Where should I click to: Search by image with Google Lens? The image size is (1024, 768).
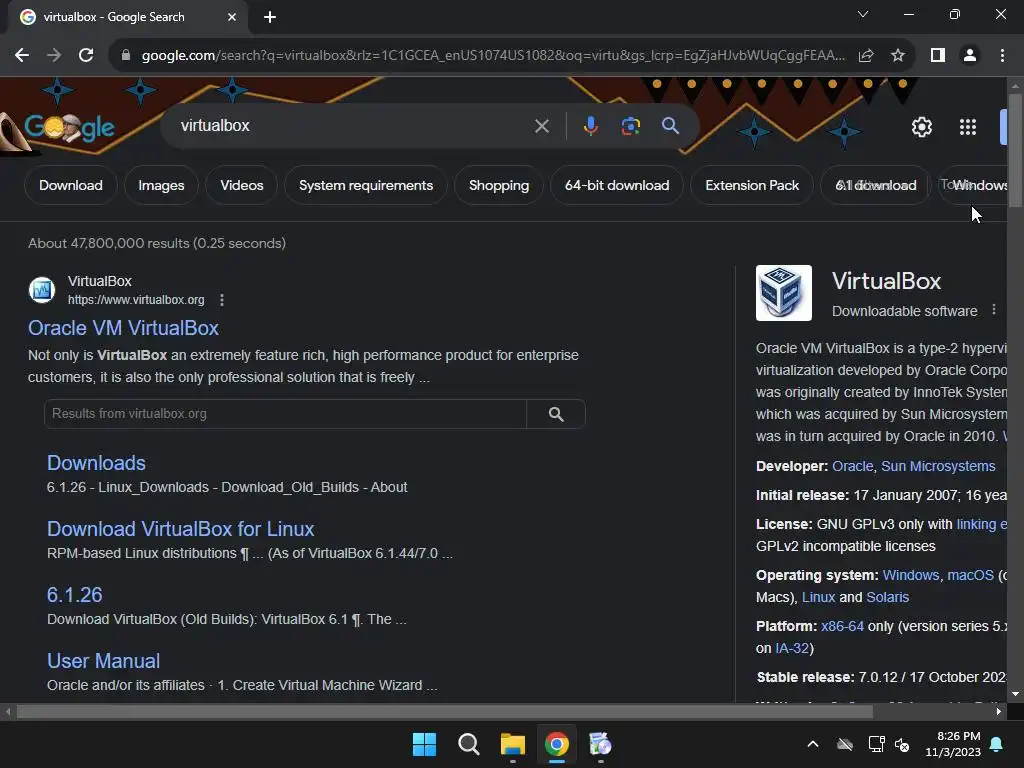tap(630, 126)
